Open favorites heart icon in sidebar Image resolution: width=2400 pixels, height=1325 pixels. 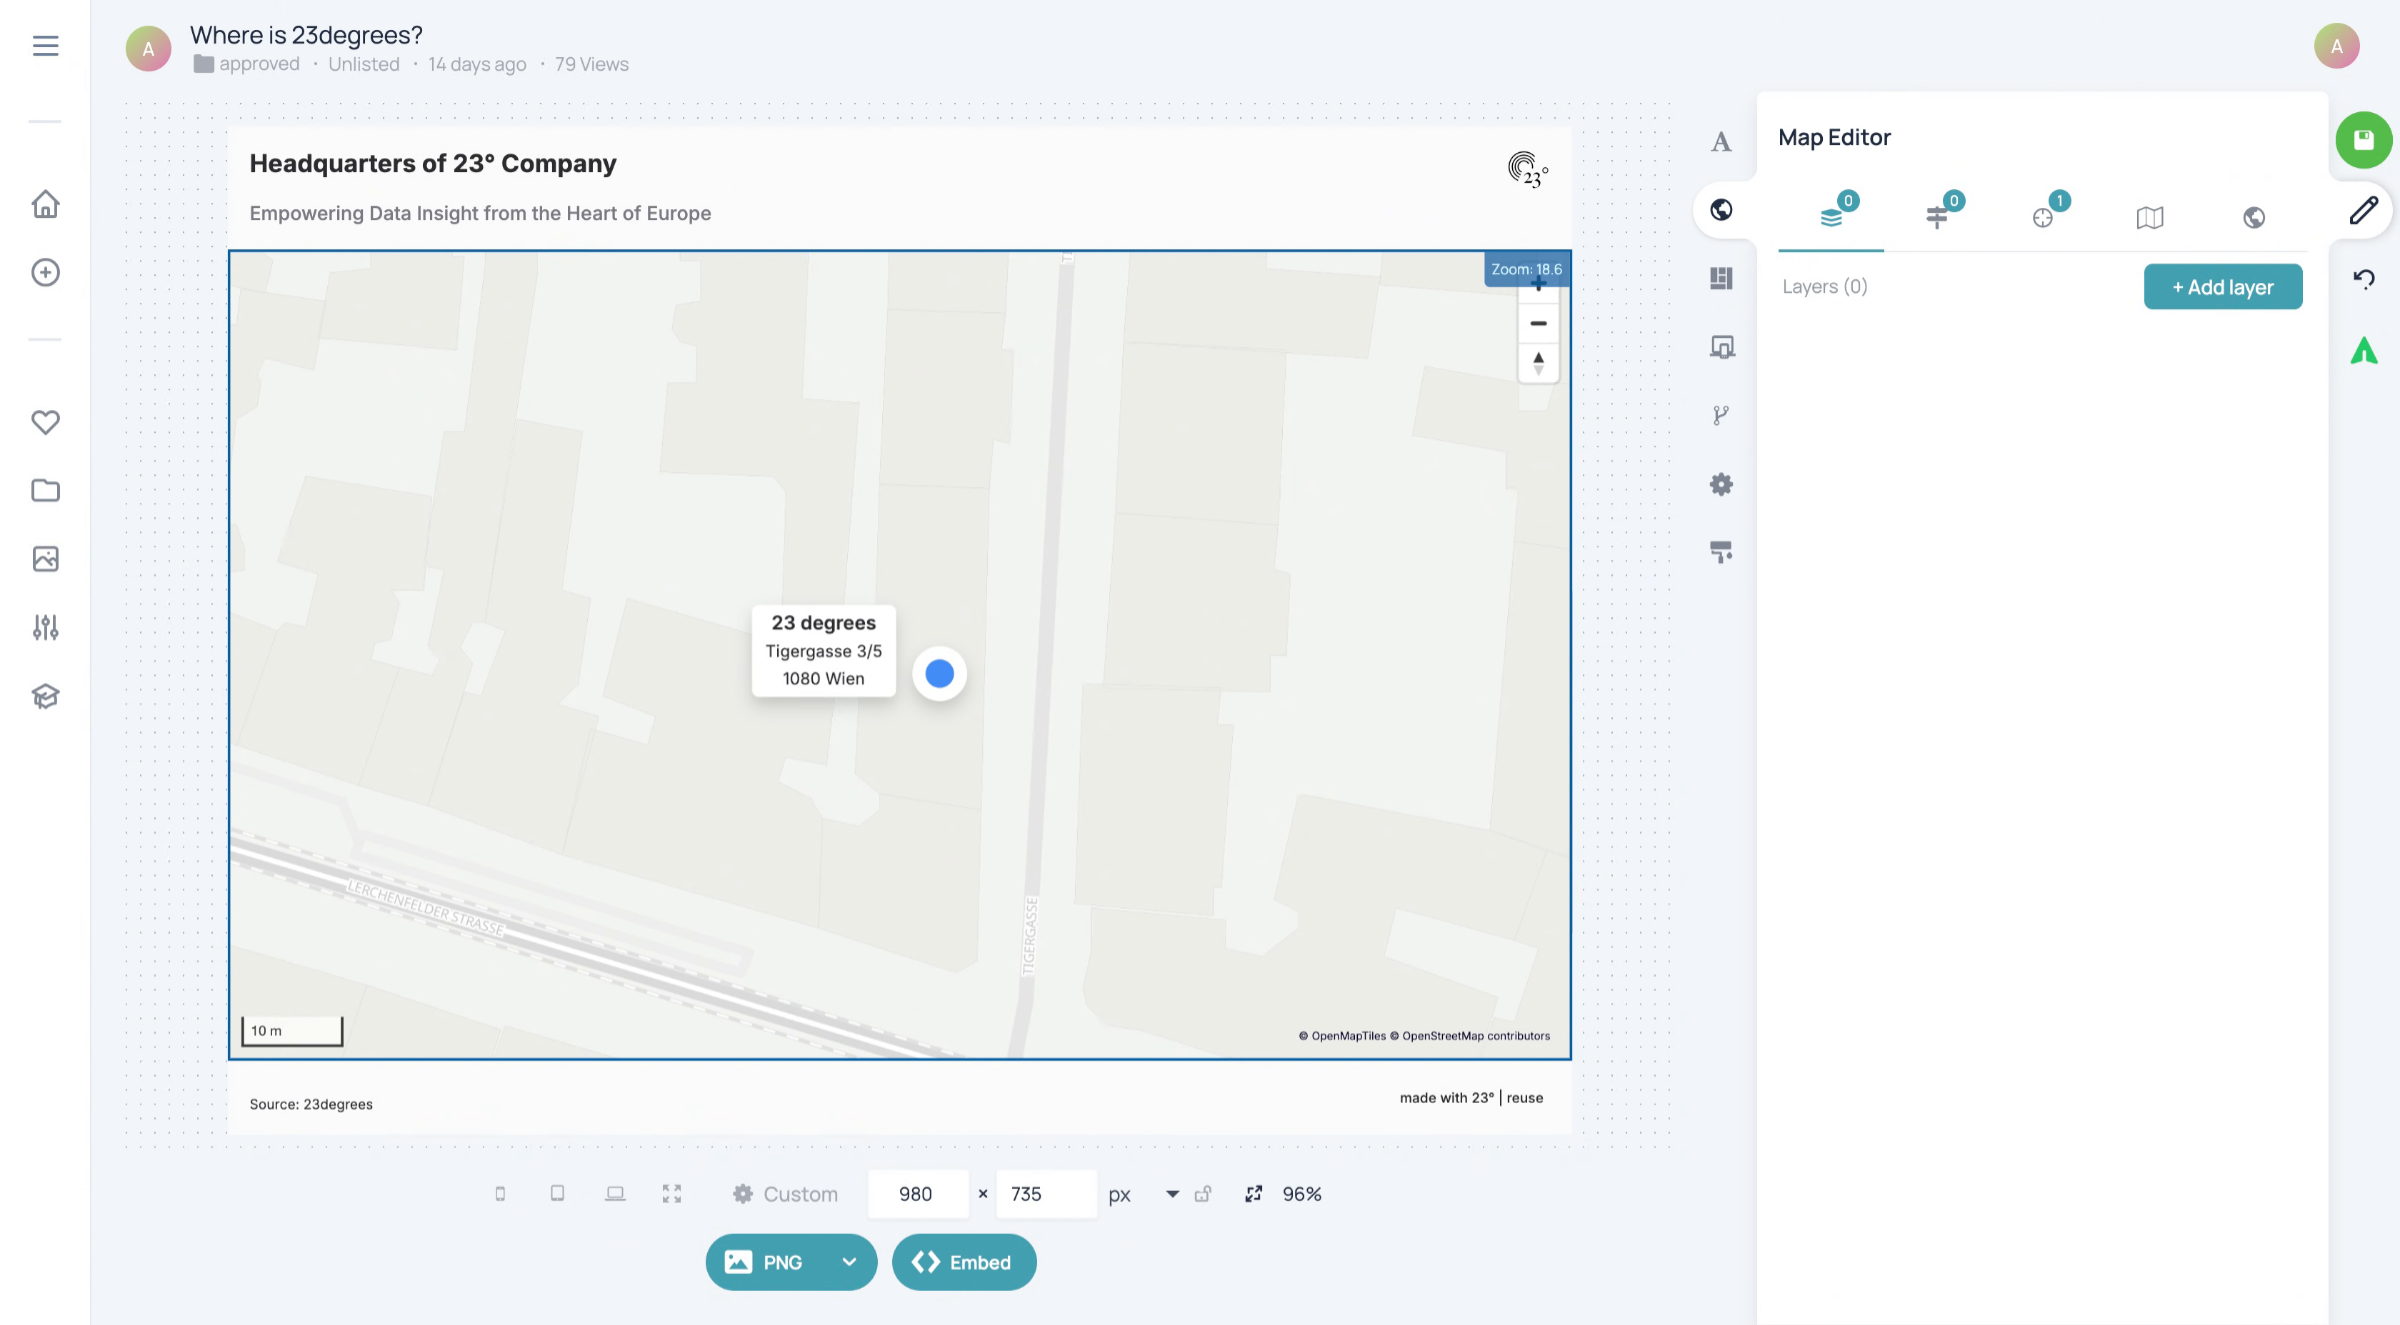pos(45,422)
